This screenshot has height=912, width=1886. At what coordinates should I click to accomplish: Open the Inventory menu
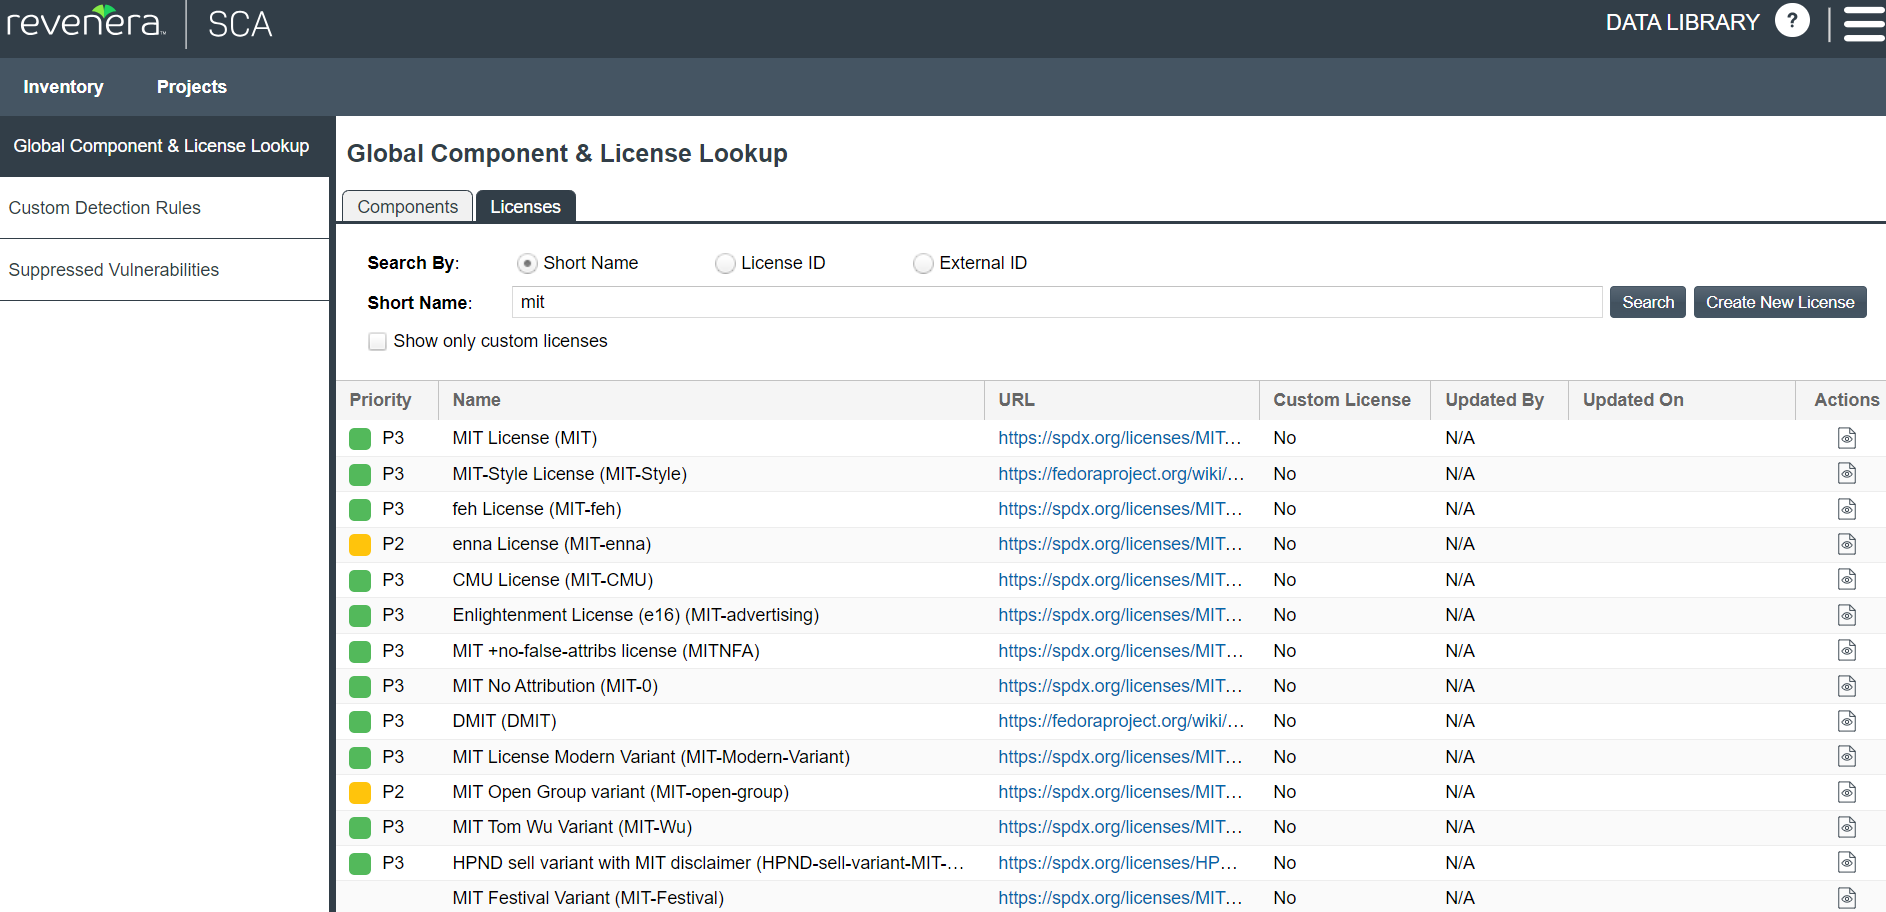click(x=63, y=87)
